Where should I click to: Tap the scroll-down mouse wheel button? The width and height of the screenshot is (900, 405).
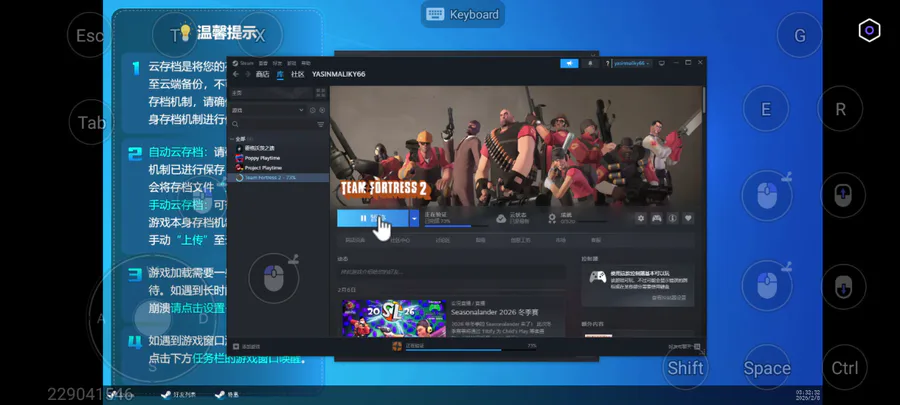click(842, 287)
